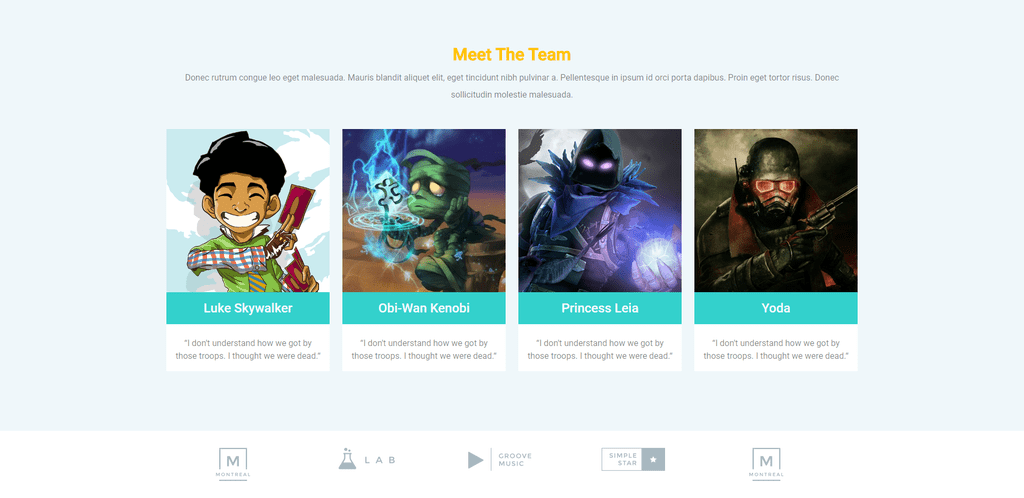This screenshot has width=1024, height=498.
Task: Select the Princess Leia name banner
Action: (600, 308)
